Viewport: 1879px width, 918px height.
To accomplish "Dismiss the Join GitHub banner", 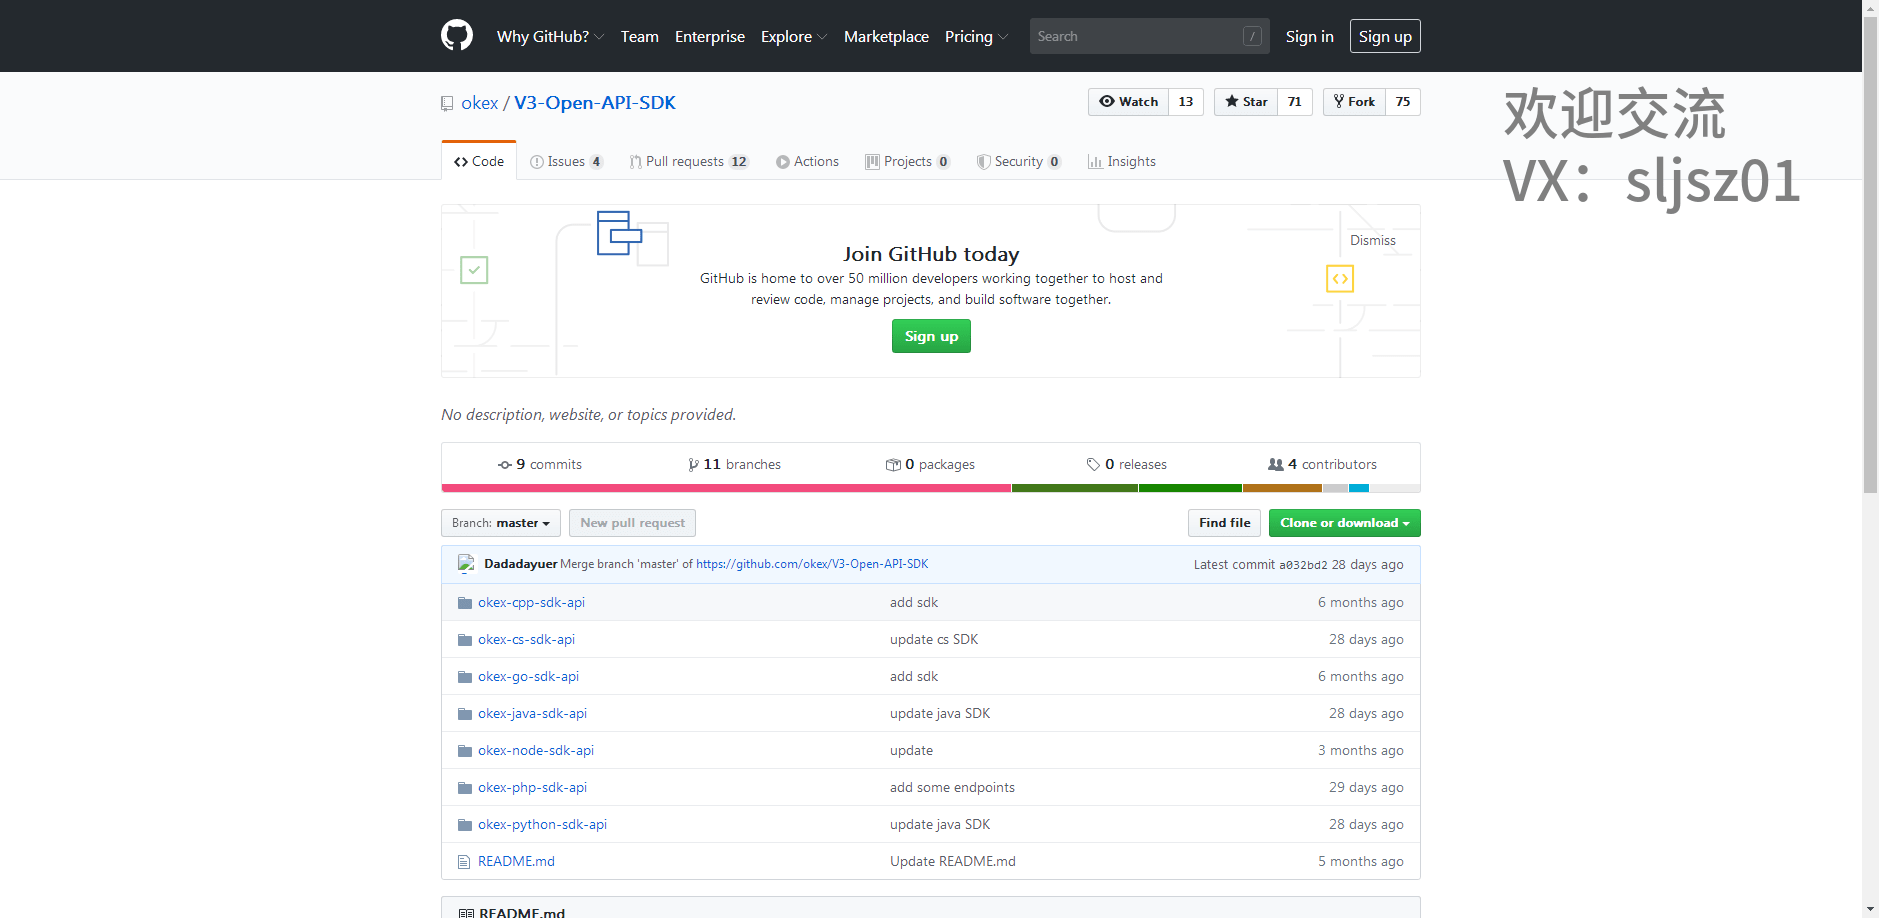I will click(x=1372, y=241).
